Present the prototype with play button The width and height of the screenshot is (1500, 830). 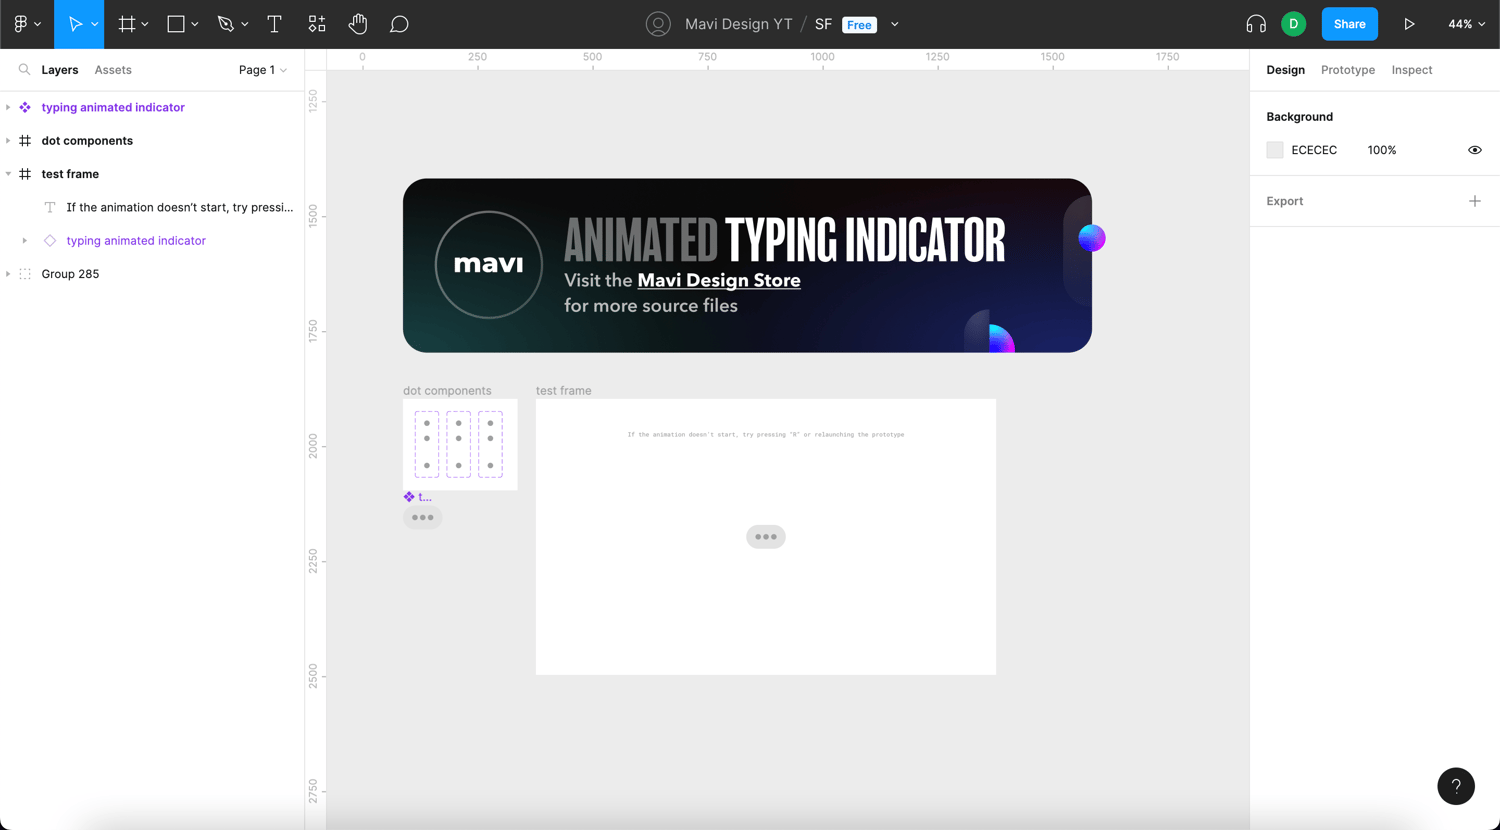coord(1409,24)
